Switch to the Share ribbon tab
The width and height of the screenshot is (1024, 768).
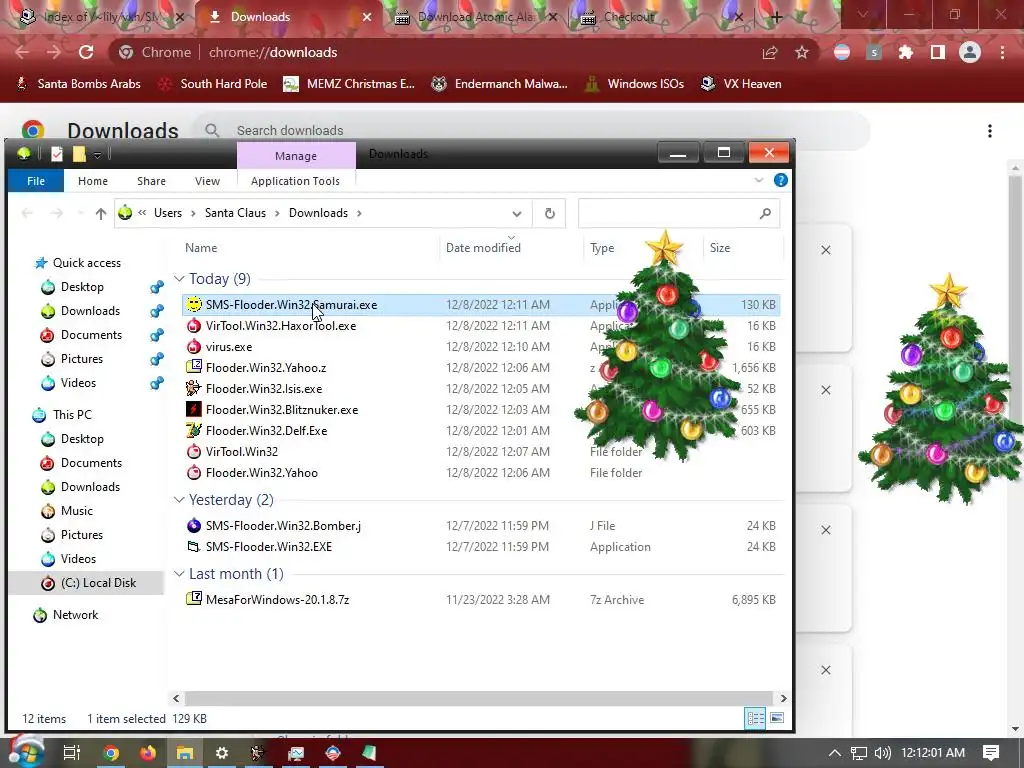(152, 181)
